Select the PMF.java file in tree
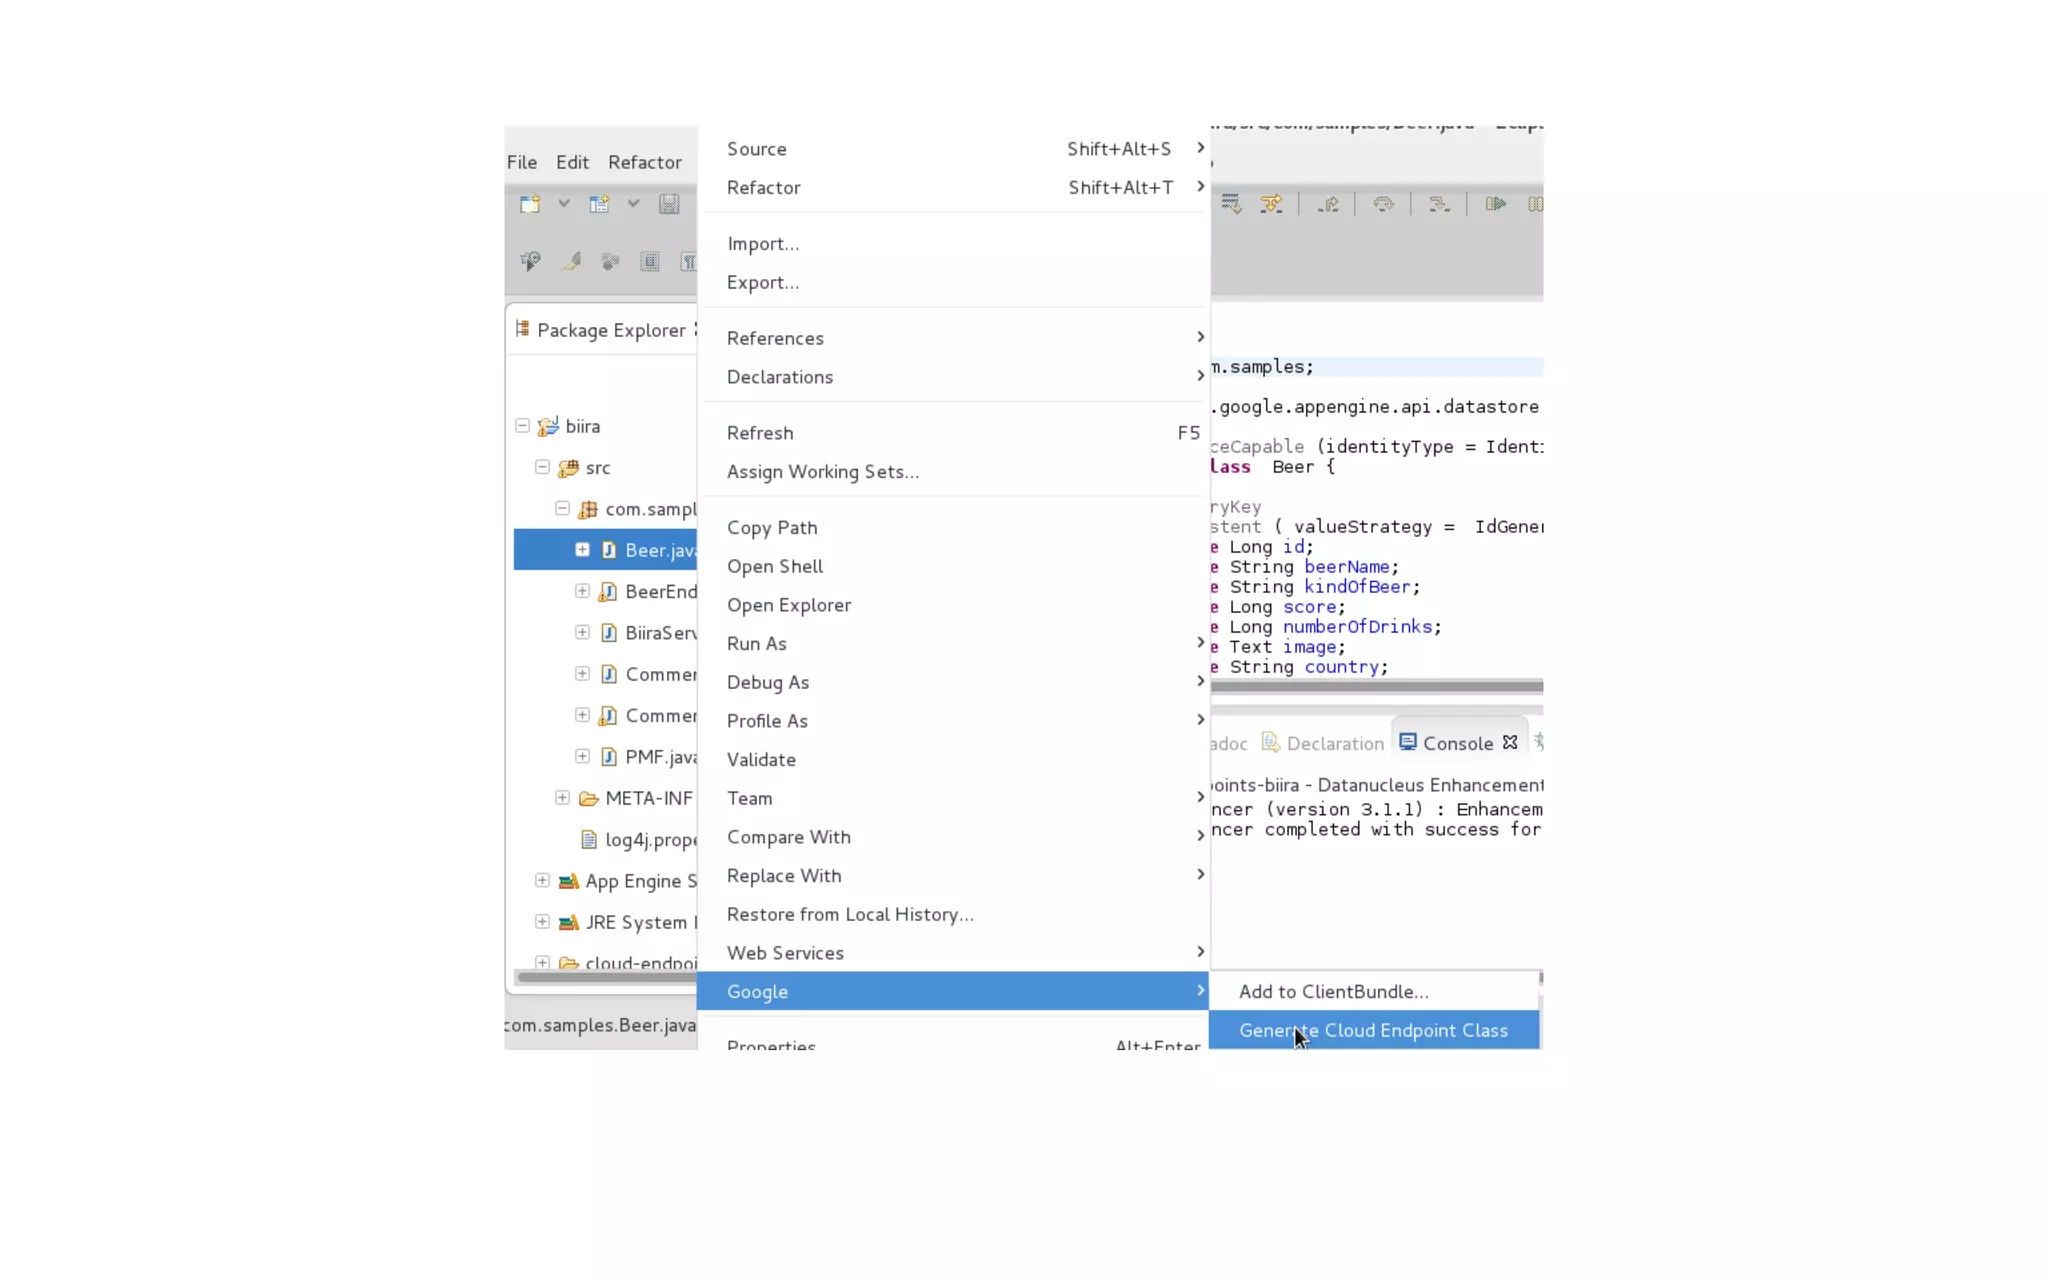 pyautogui.click(x=659, y=757)
